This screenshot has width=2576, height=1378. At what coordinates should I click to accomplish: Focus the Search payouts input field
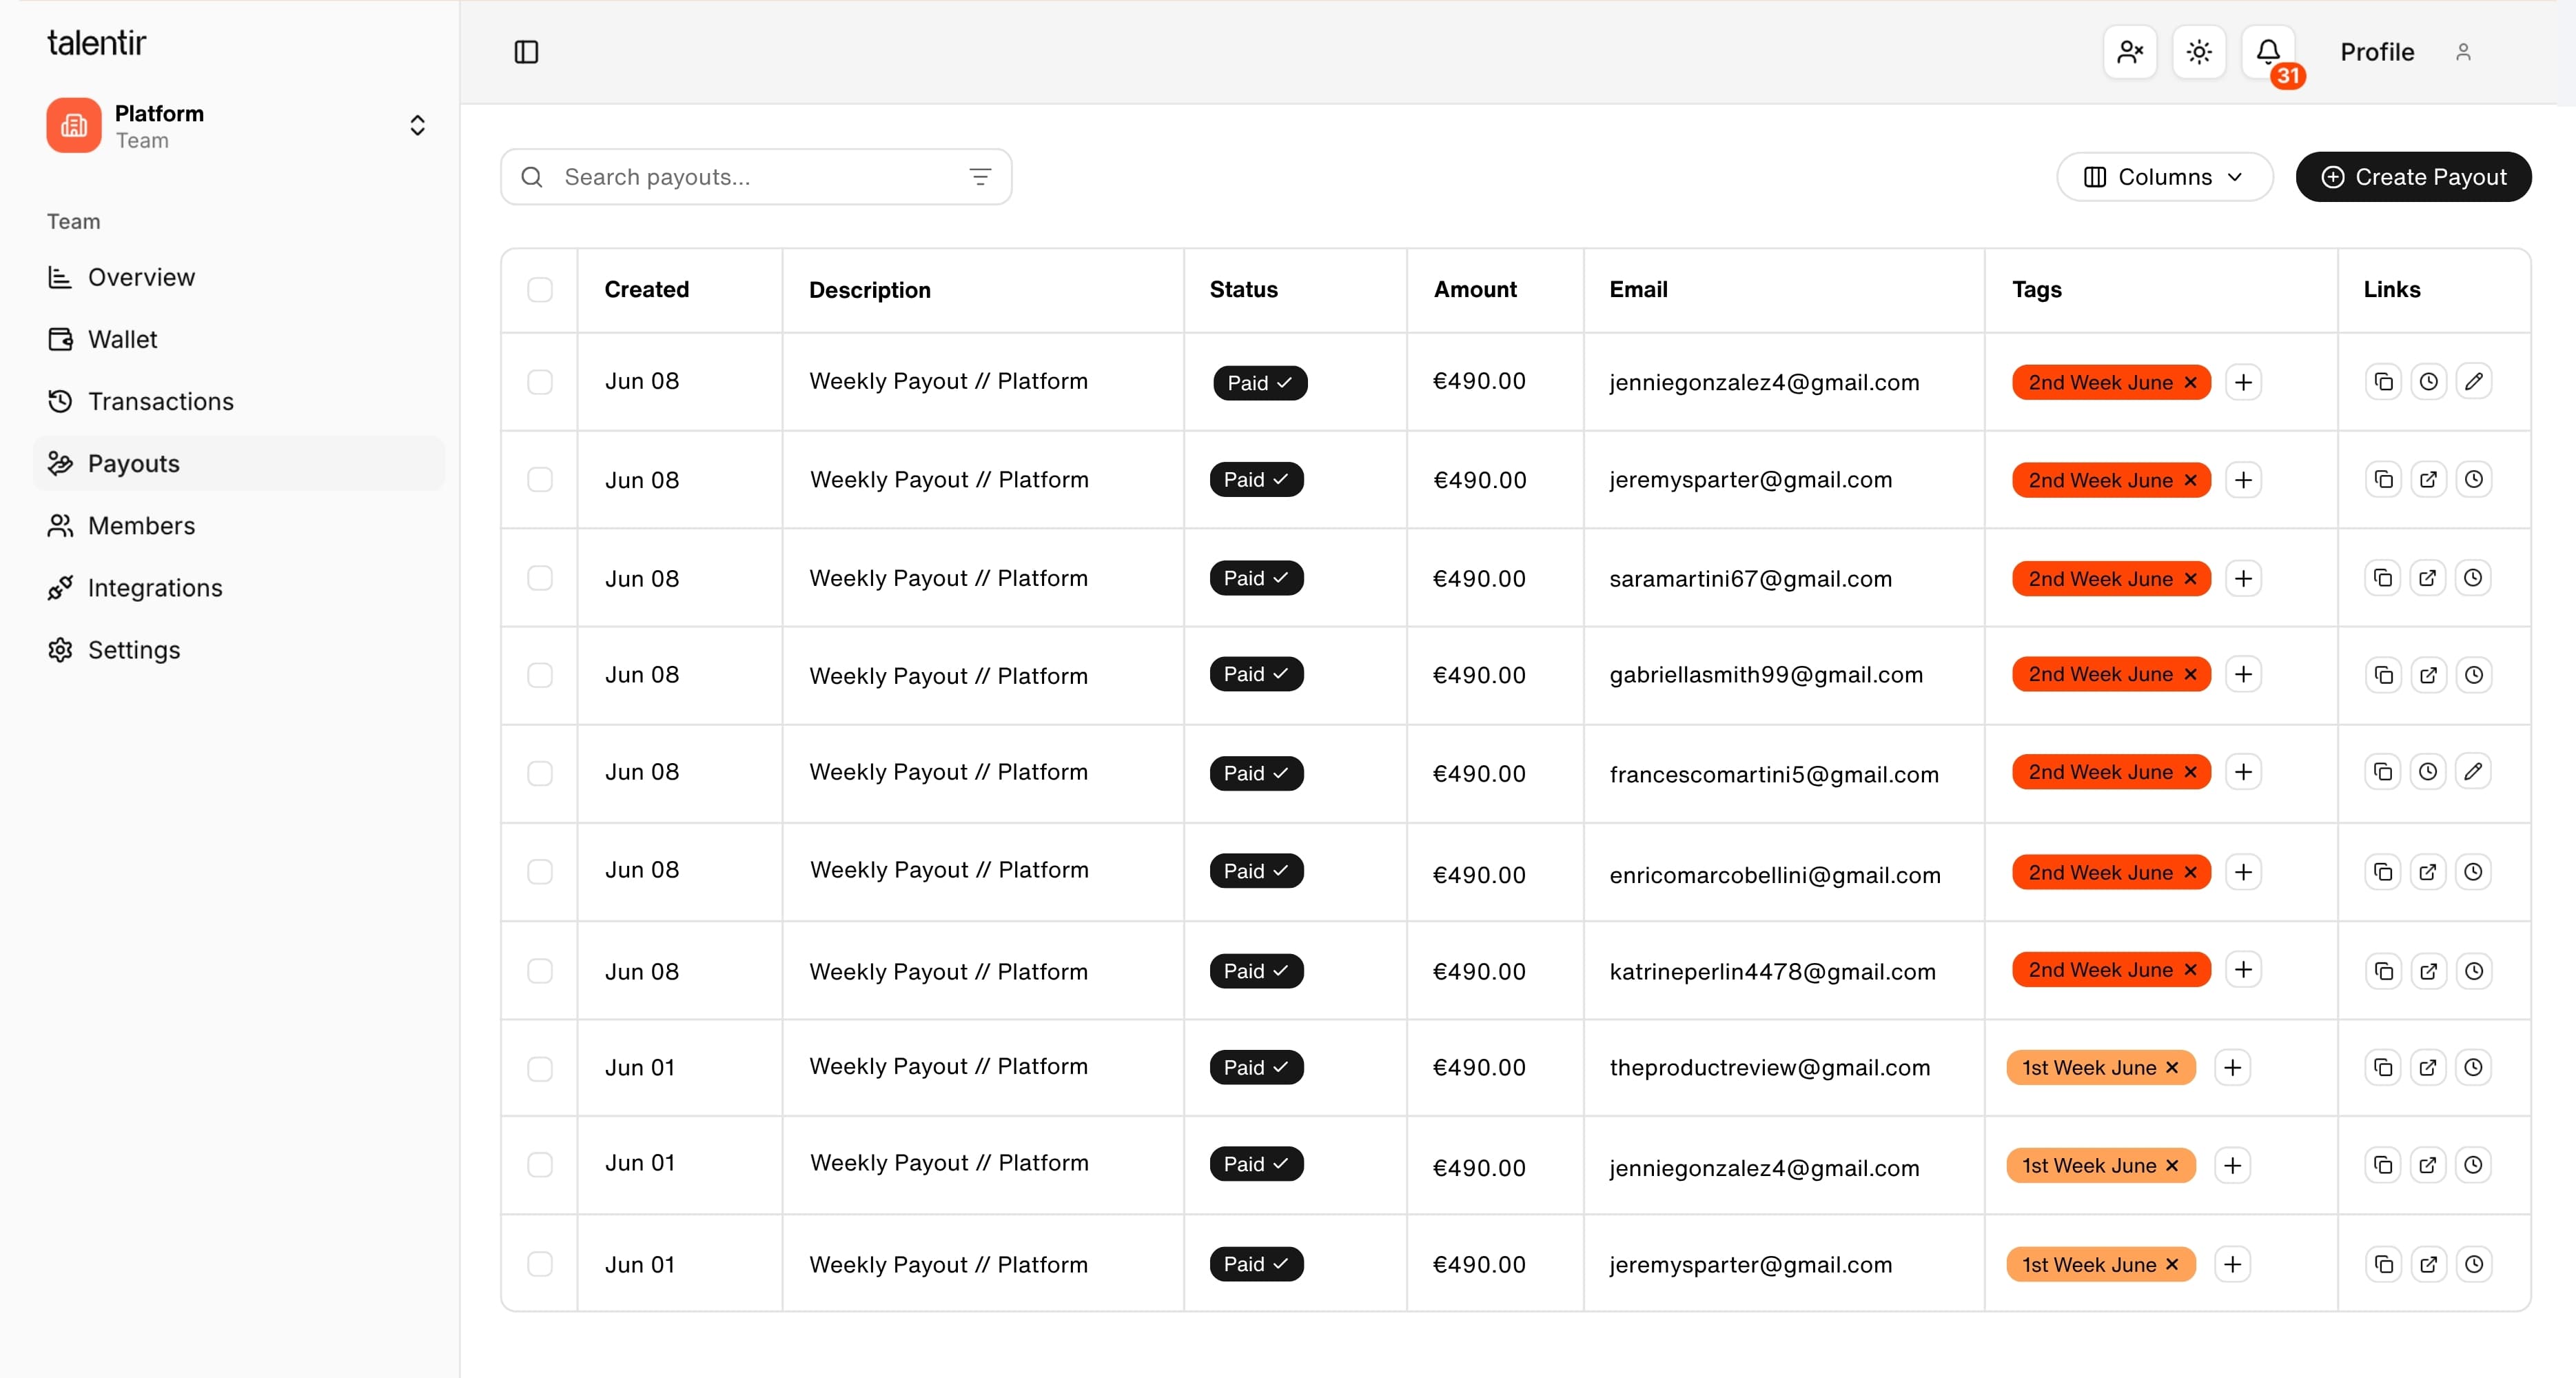tap(755, 177)
